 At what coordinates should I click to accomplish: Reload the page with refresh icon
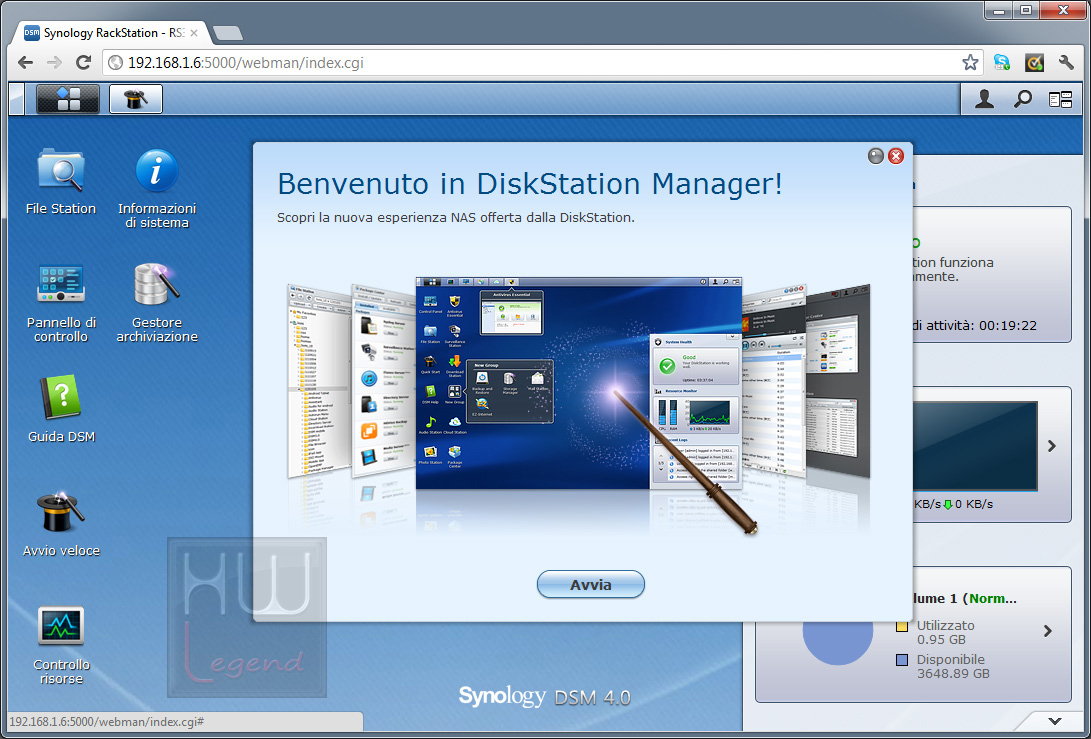click(x=83, y=63)
